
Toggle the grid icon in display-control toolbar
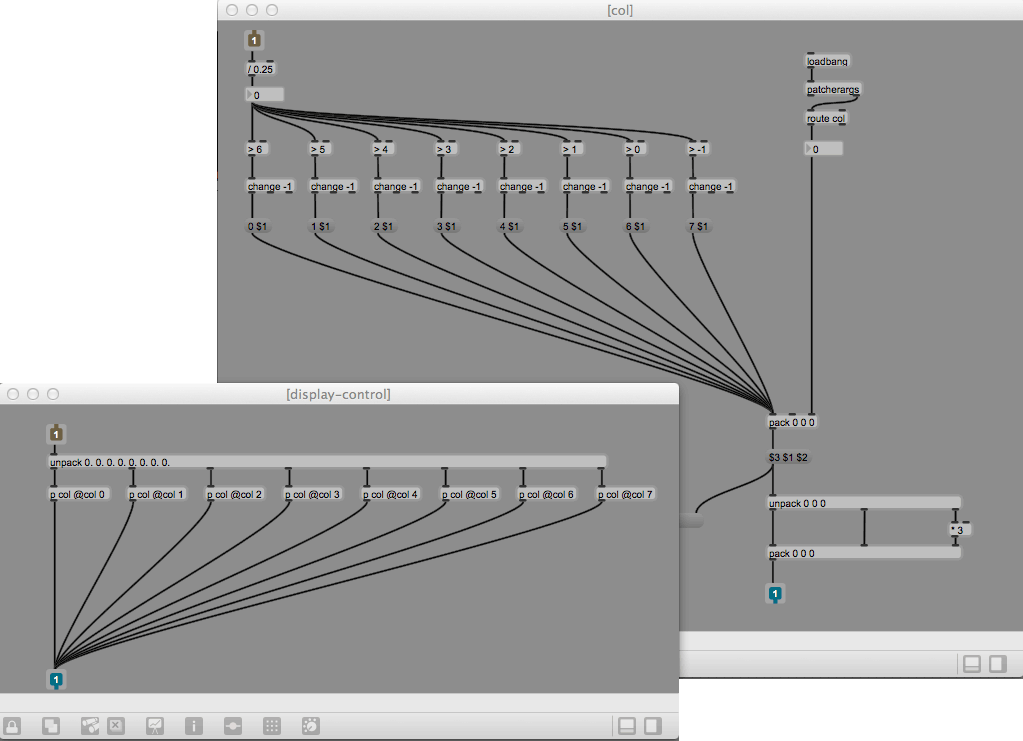272,726
